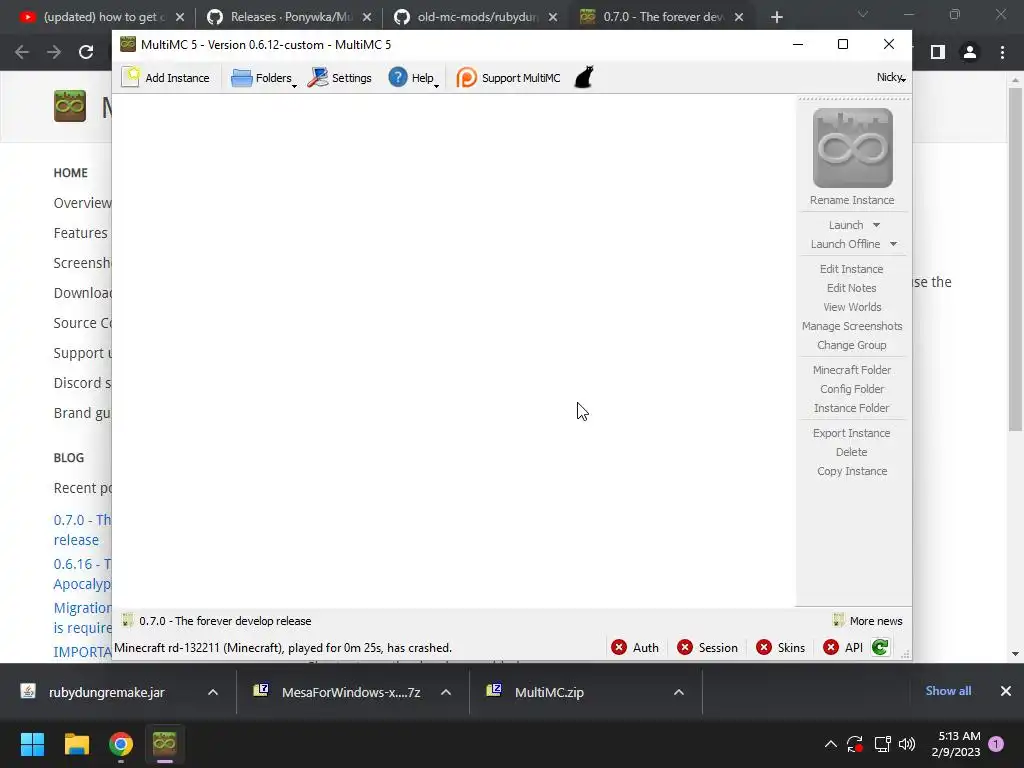
Task: Click Export Instance
Action: click(852, 433)
